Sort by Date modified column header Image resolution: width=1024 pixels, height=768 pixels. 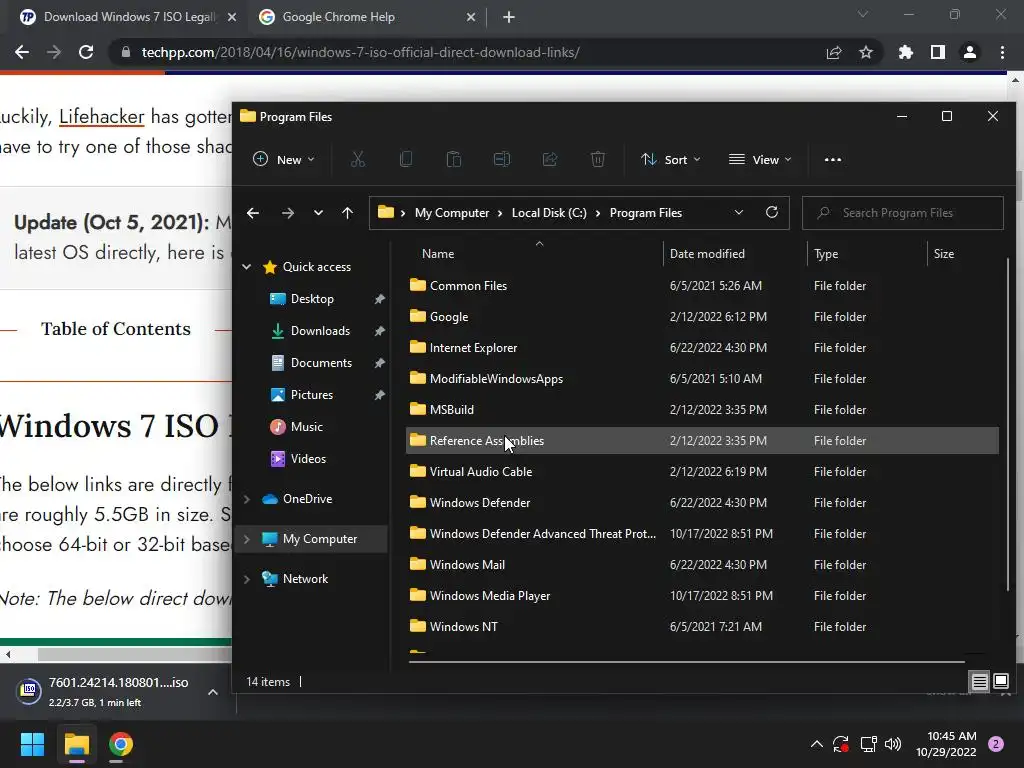click(707, 253)
